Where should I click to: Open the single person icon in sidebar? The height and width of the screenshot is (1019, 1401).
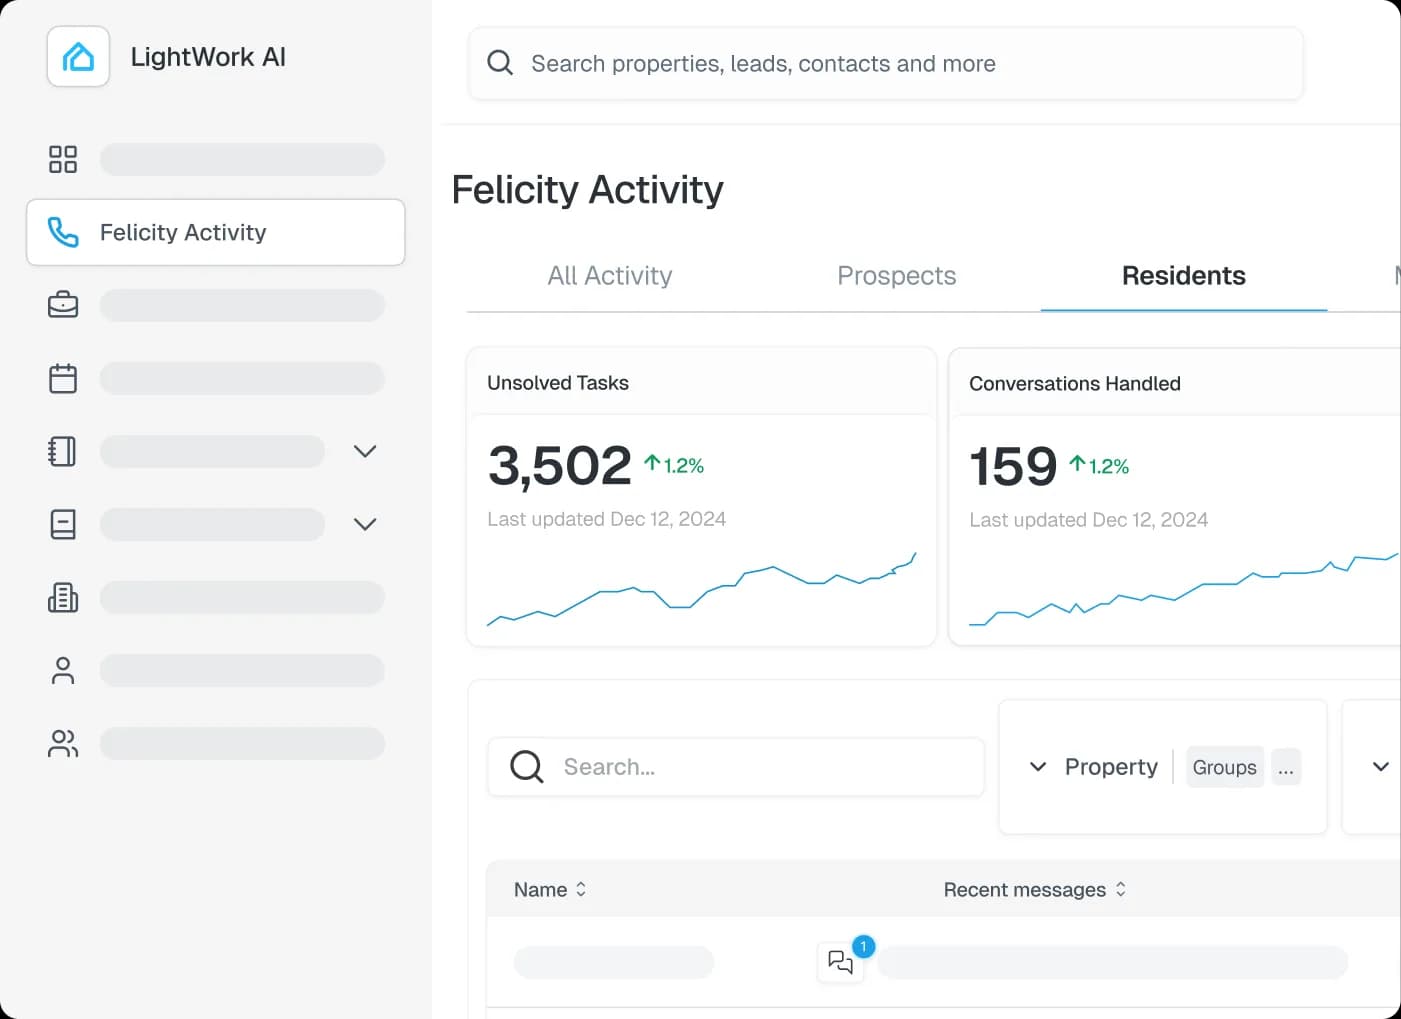[x=63, y=670]
